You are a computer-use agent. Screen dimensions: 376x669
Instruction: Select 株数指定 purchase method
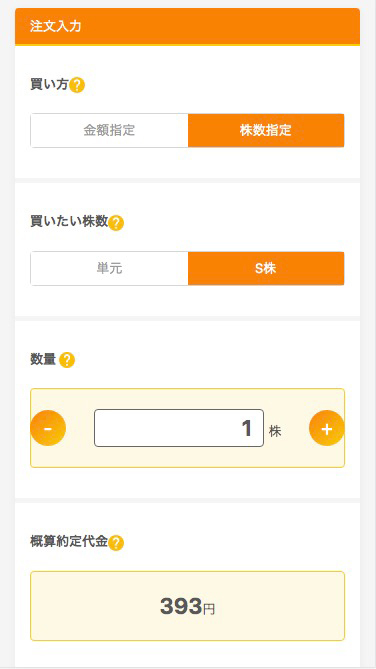(x=266, y=131)
